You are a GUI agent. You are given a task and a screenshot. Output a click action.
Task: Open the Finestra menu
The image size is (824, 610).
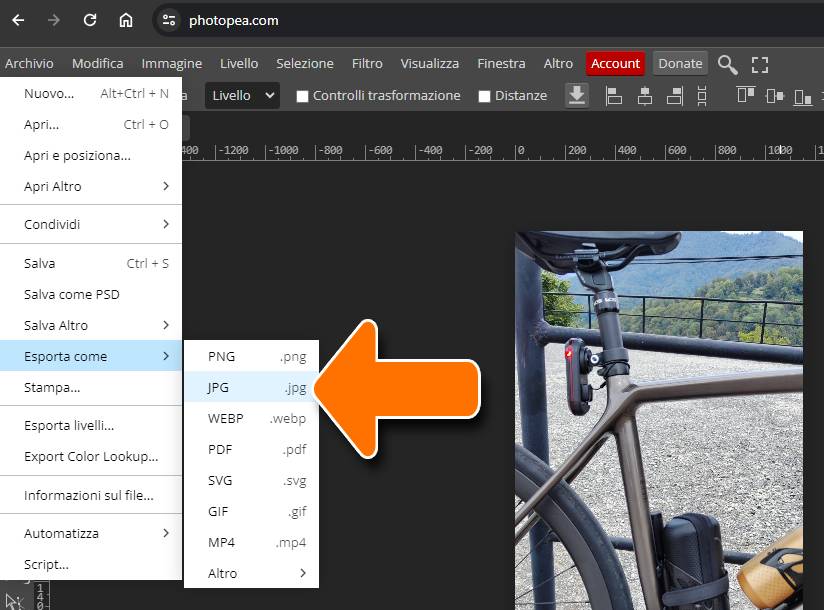pos(501,64)
